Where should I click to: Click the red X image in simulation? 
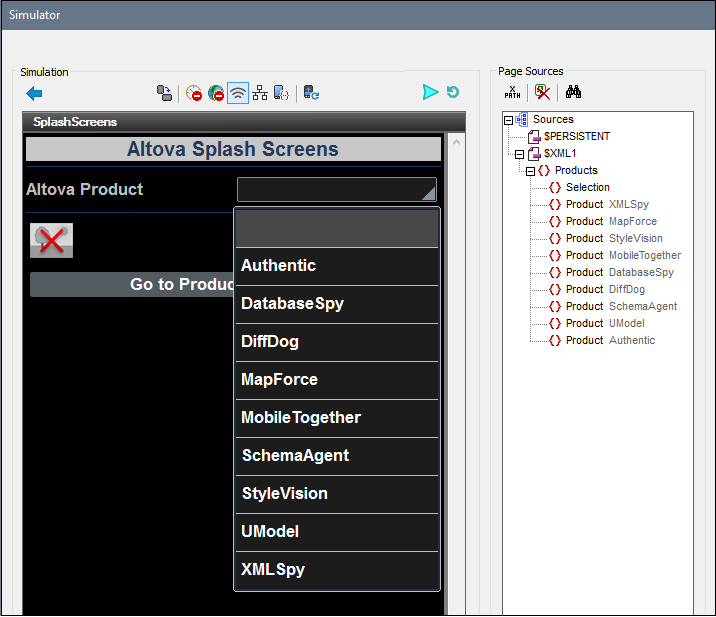point(51,240)
